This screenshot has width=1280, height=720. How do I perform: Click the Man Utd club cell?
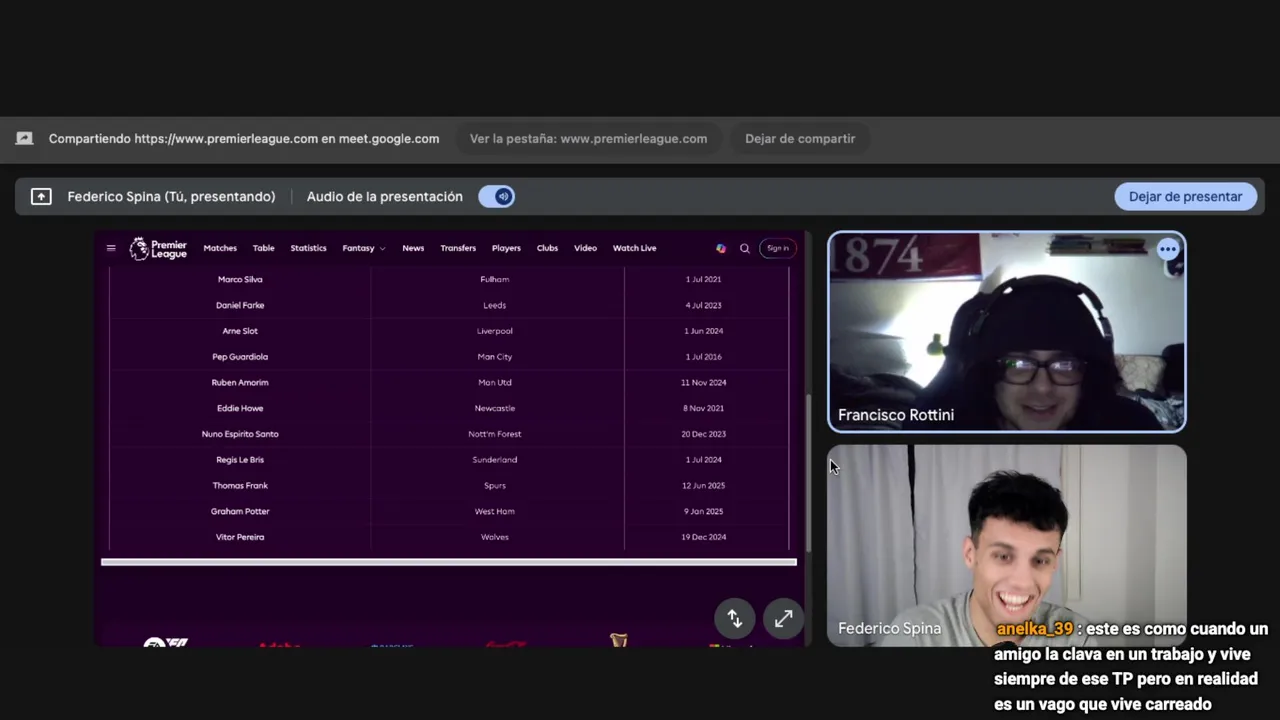click(x=495, y=383)
